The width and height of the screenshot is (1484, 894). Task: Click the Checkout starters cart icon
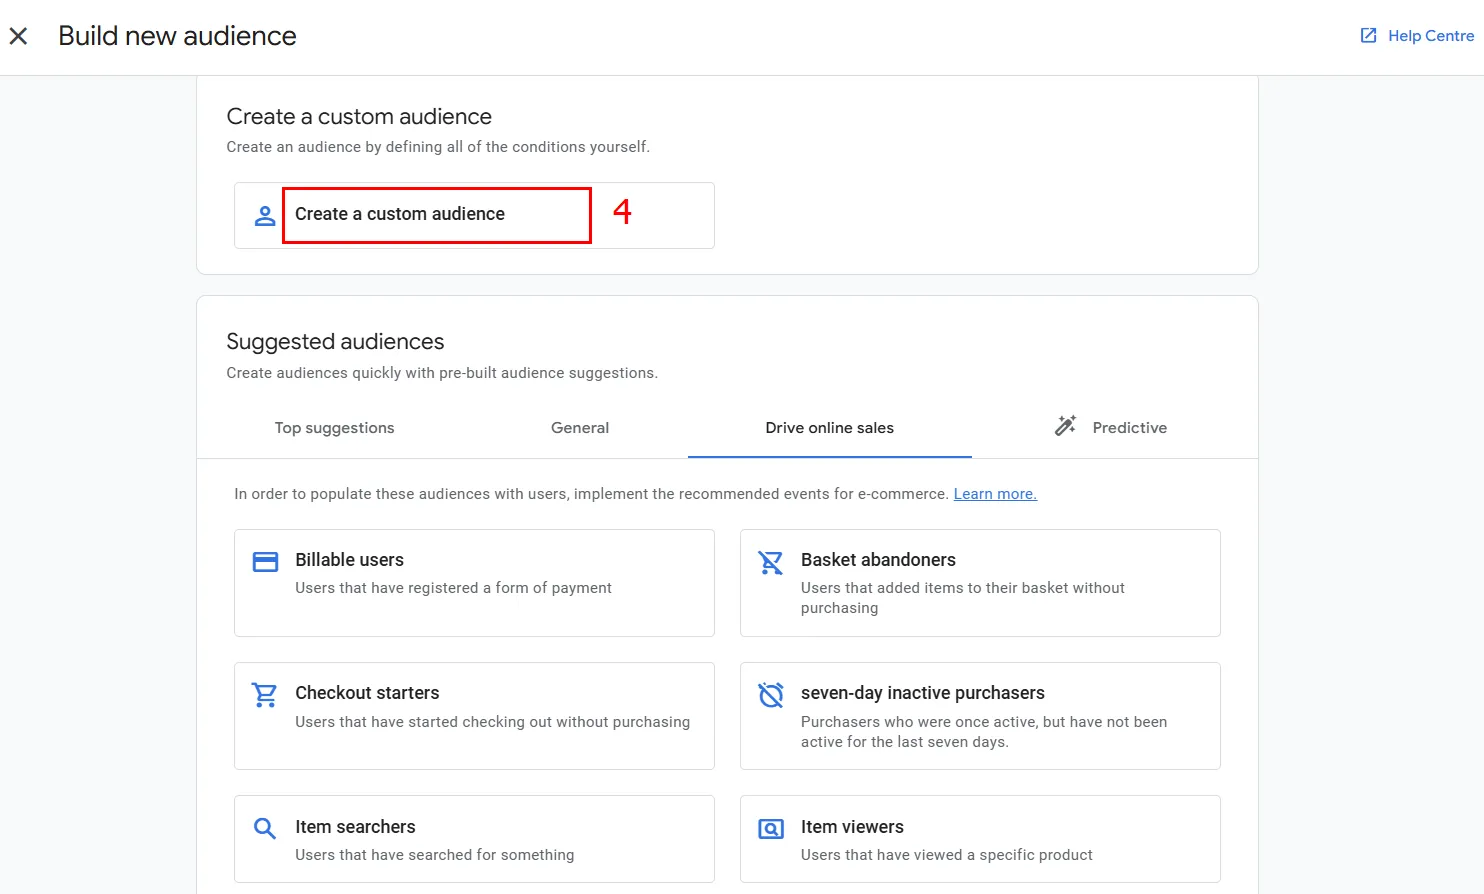pyautogui.click(x=265, y=695)
